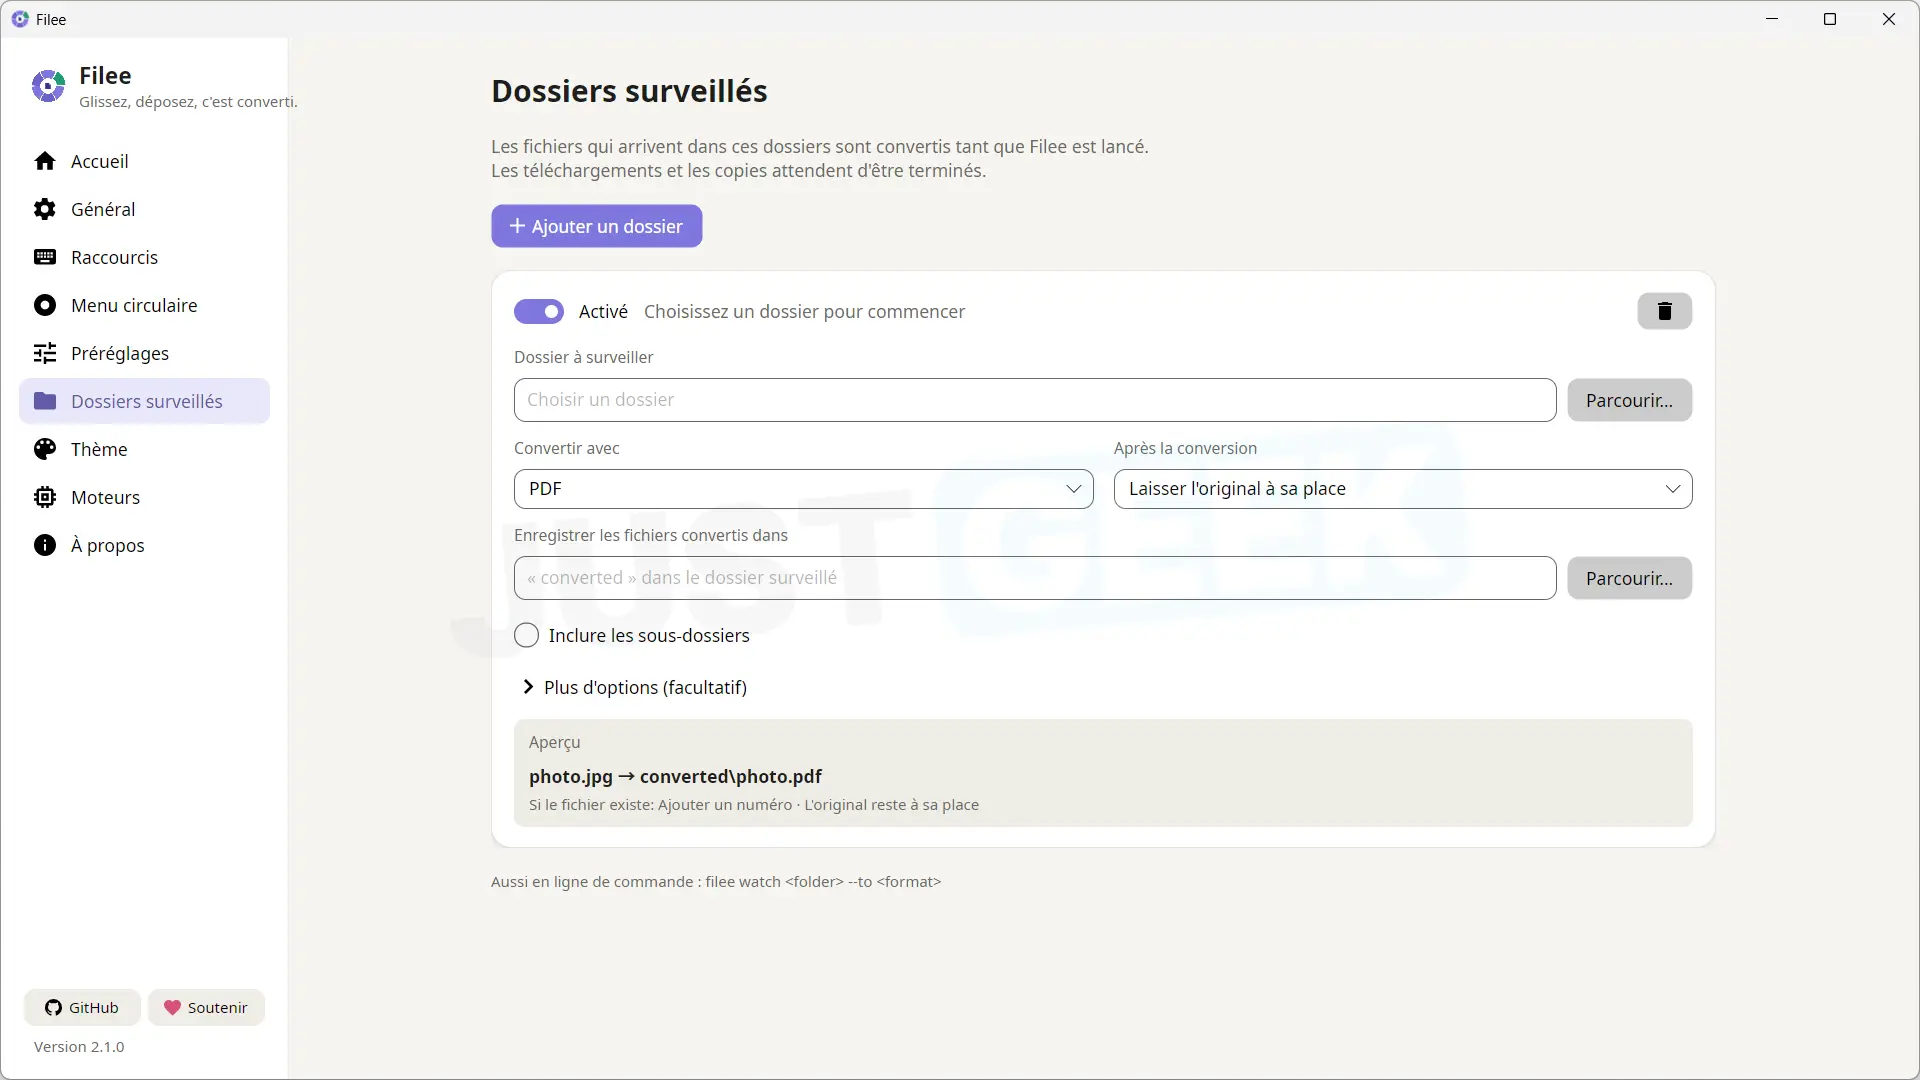Viewport: 1920px width, 1080px height.
Task: Click Parcourir next to Dossier à surveiller
Action: click(1629, 400)
